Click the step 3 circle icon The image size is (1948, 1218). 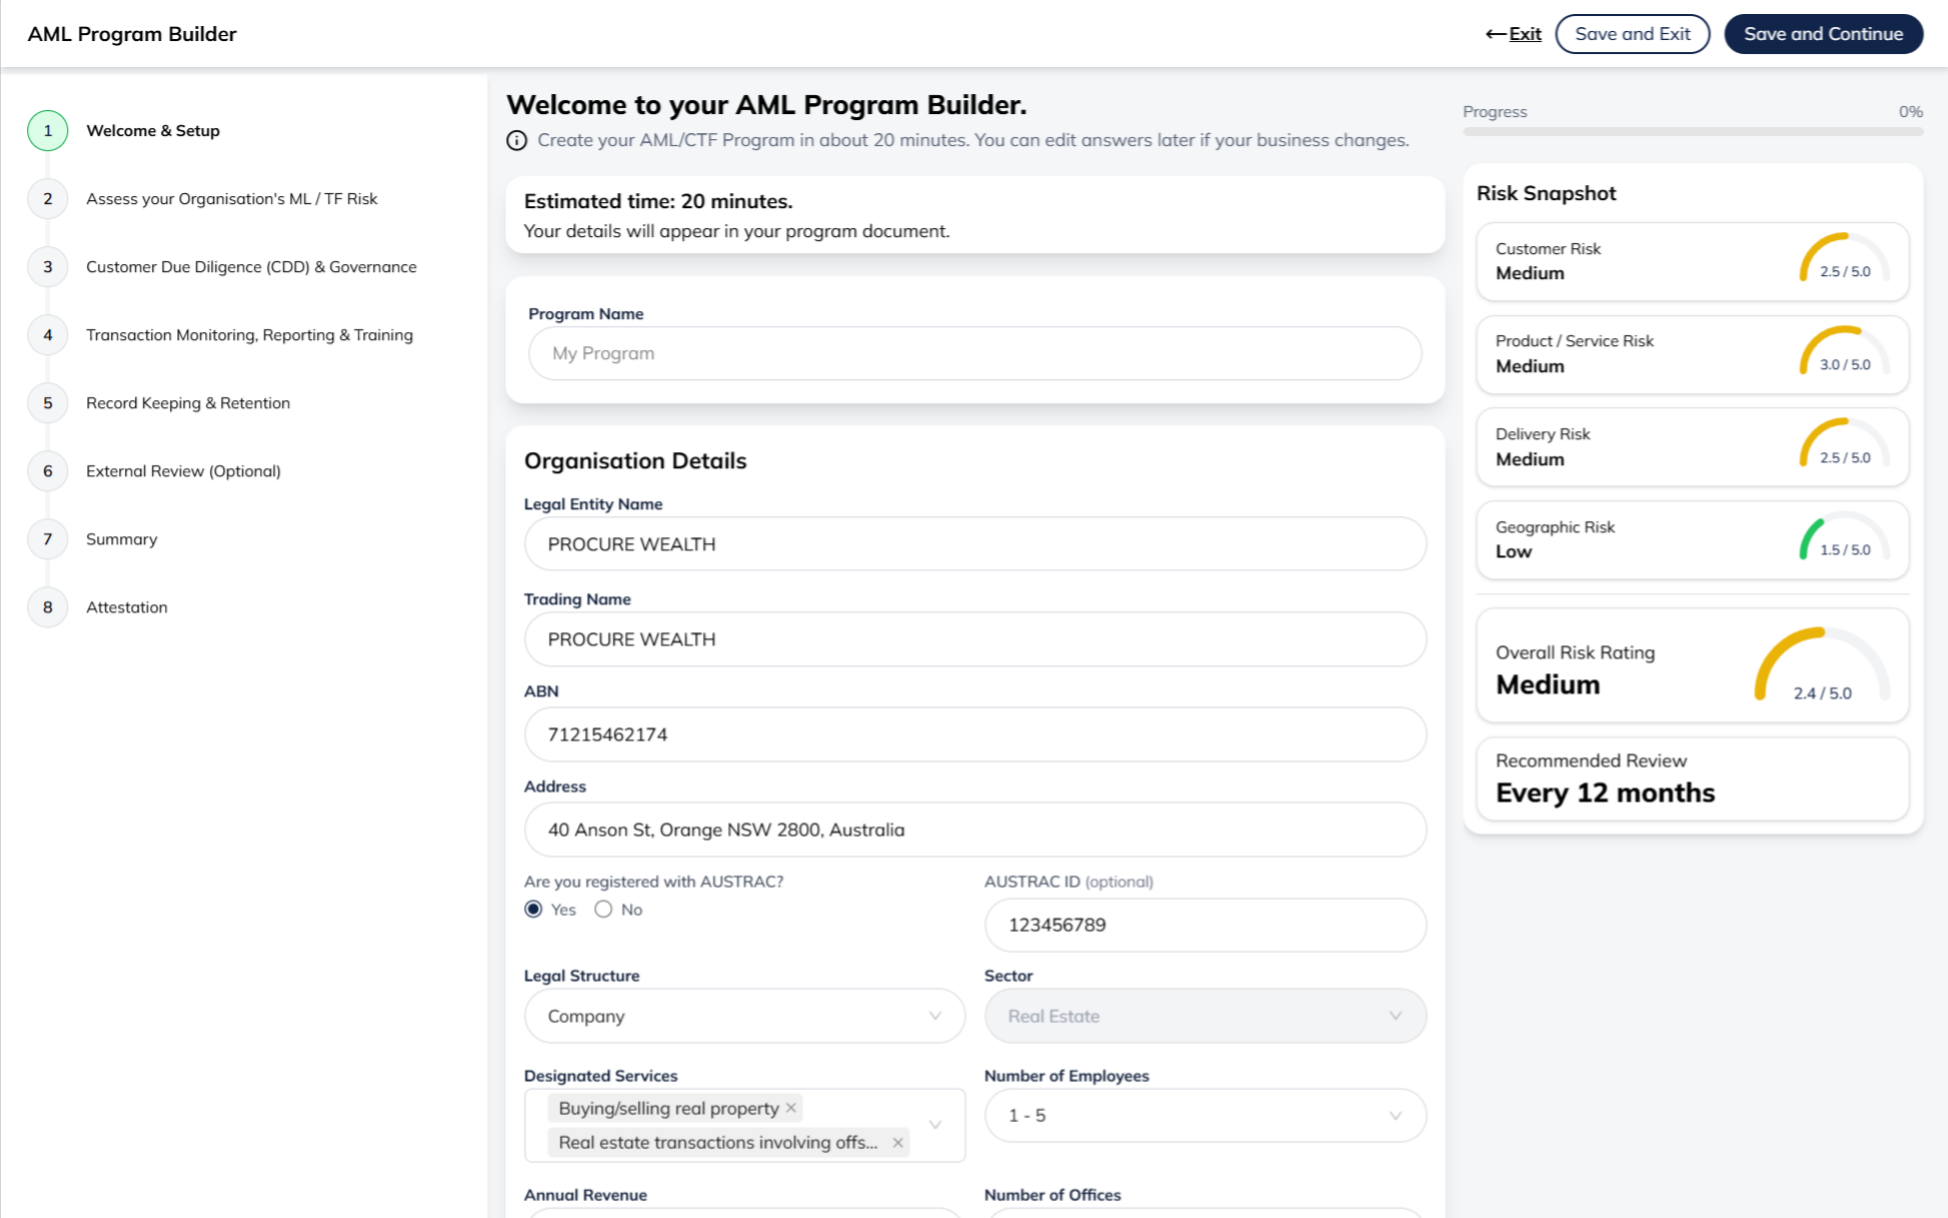47,267
